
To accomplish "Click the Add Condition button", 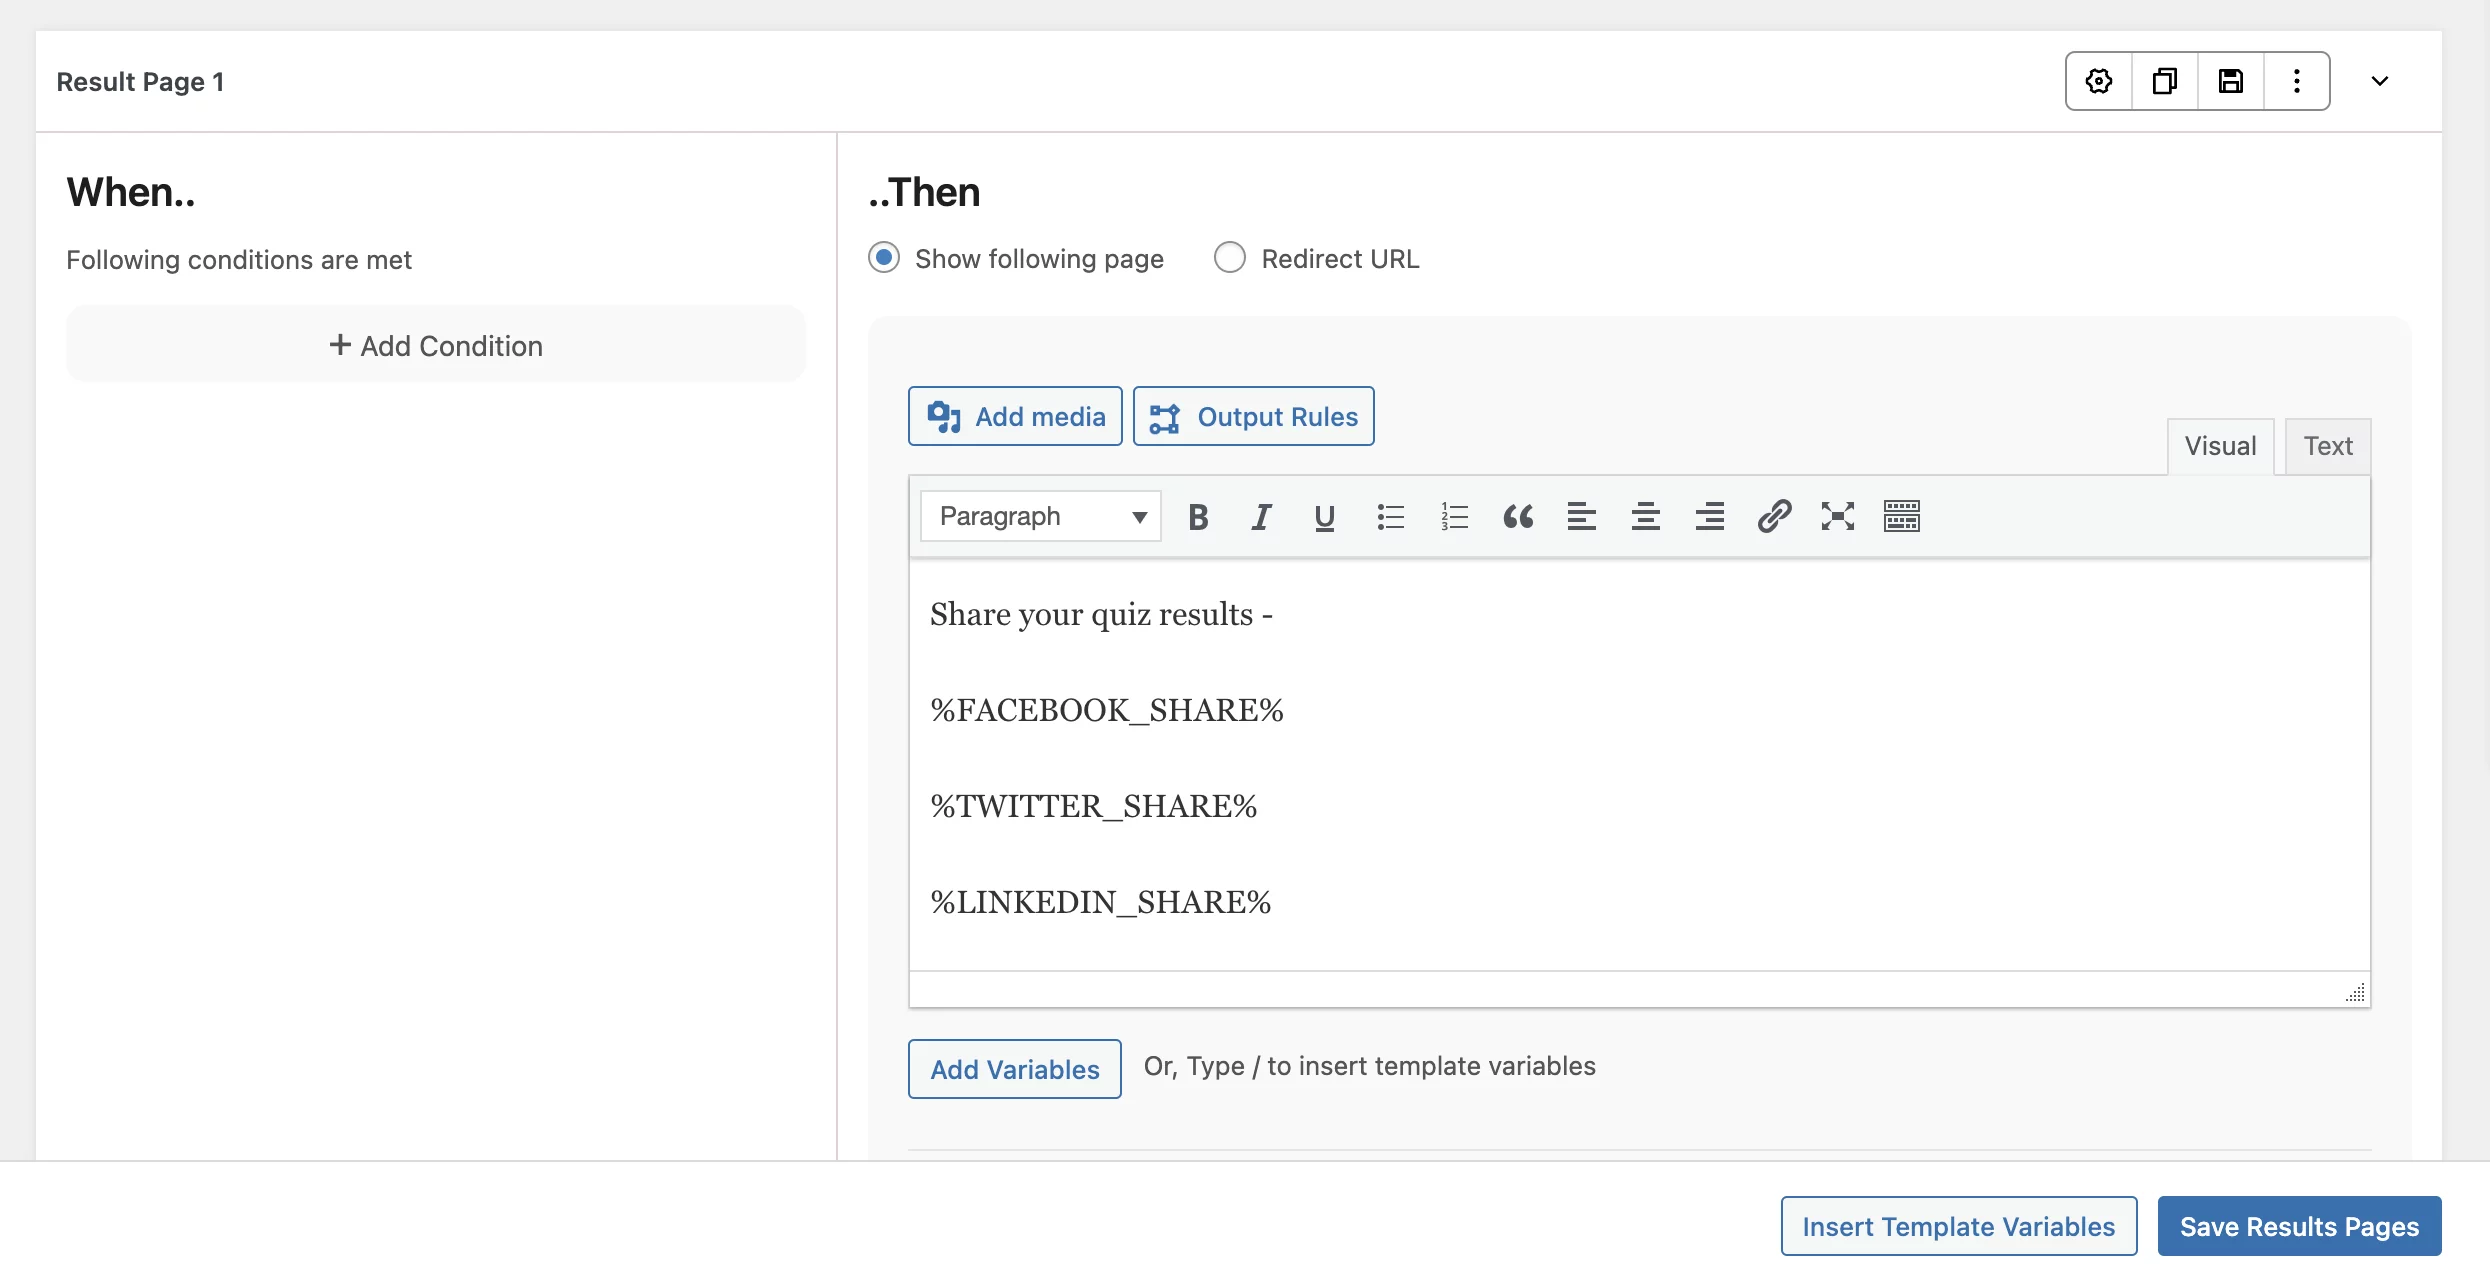I will coord(436,345).
